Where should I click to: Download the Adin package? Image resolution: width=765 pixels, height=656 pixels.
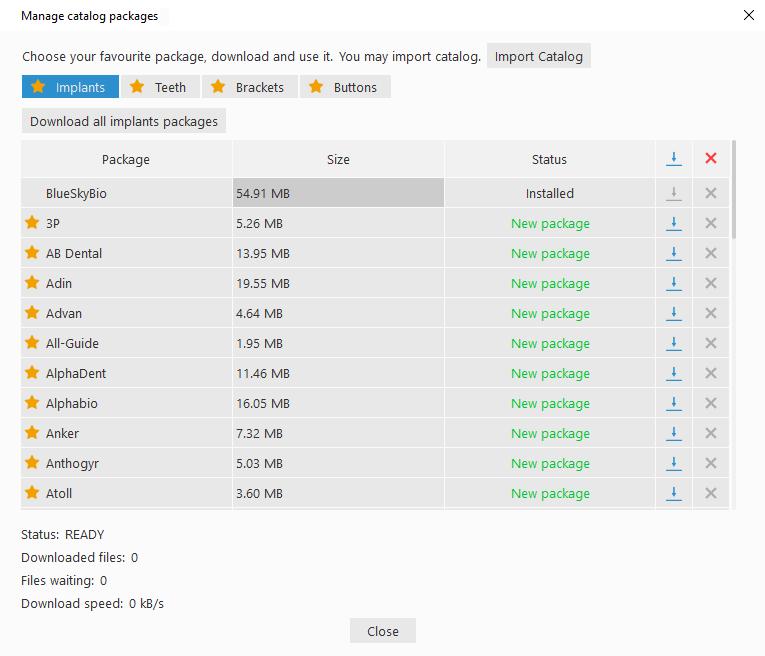674,283
